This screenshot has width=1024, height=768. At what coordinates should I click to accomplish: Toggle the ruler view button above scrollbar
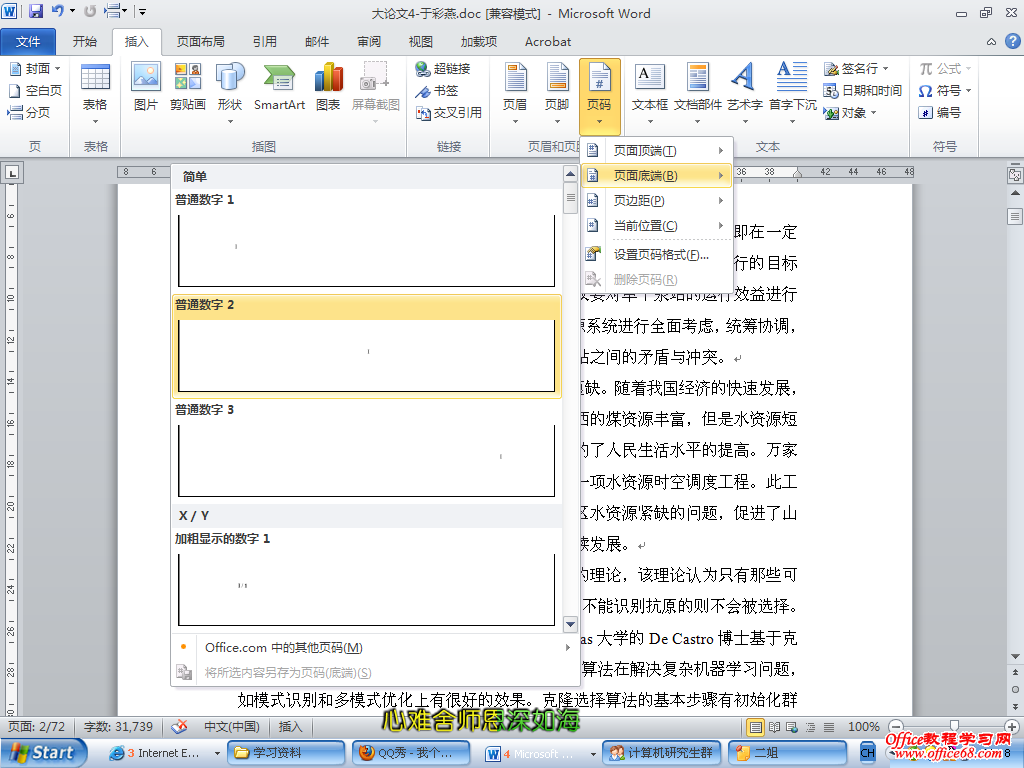click(1013, 174)
